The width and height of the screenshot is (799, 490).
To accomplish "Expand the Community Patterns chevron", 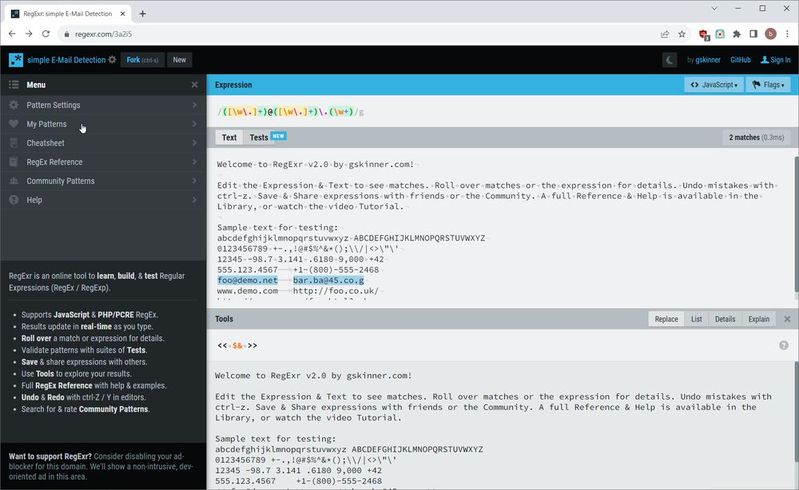I will (194, 181).
